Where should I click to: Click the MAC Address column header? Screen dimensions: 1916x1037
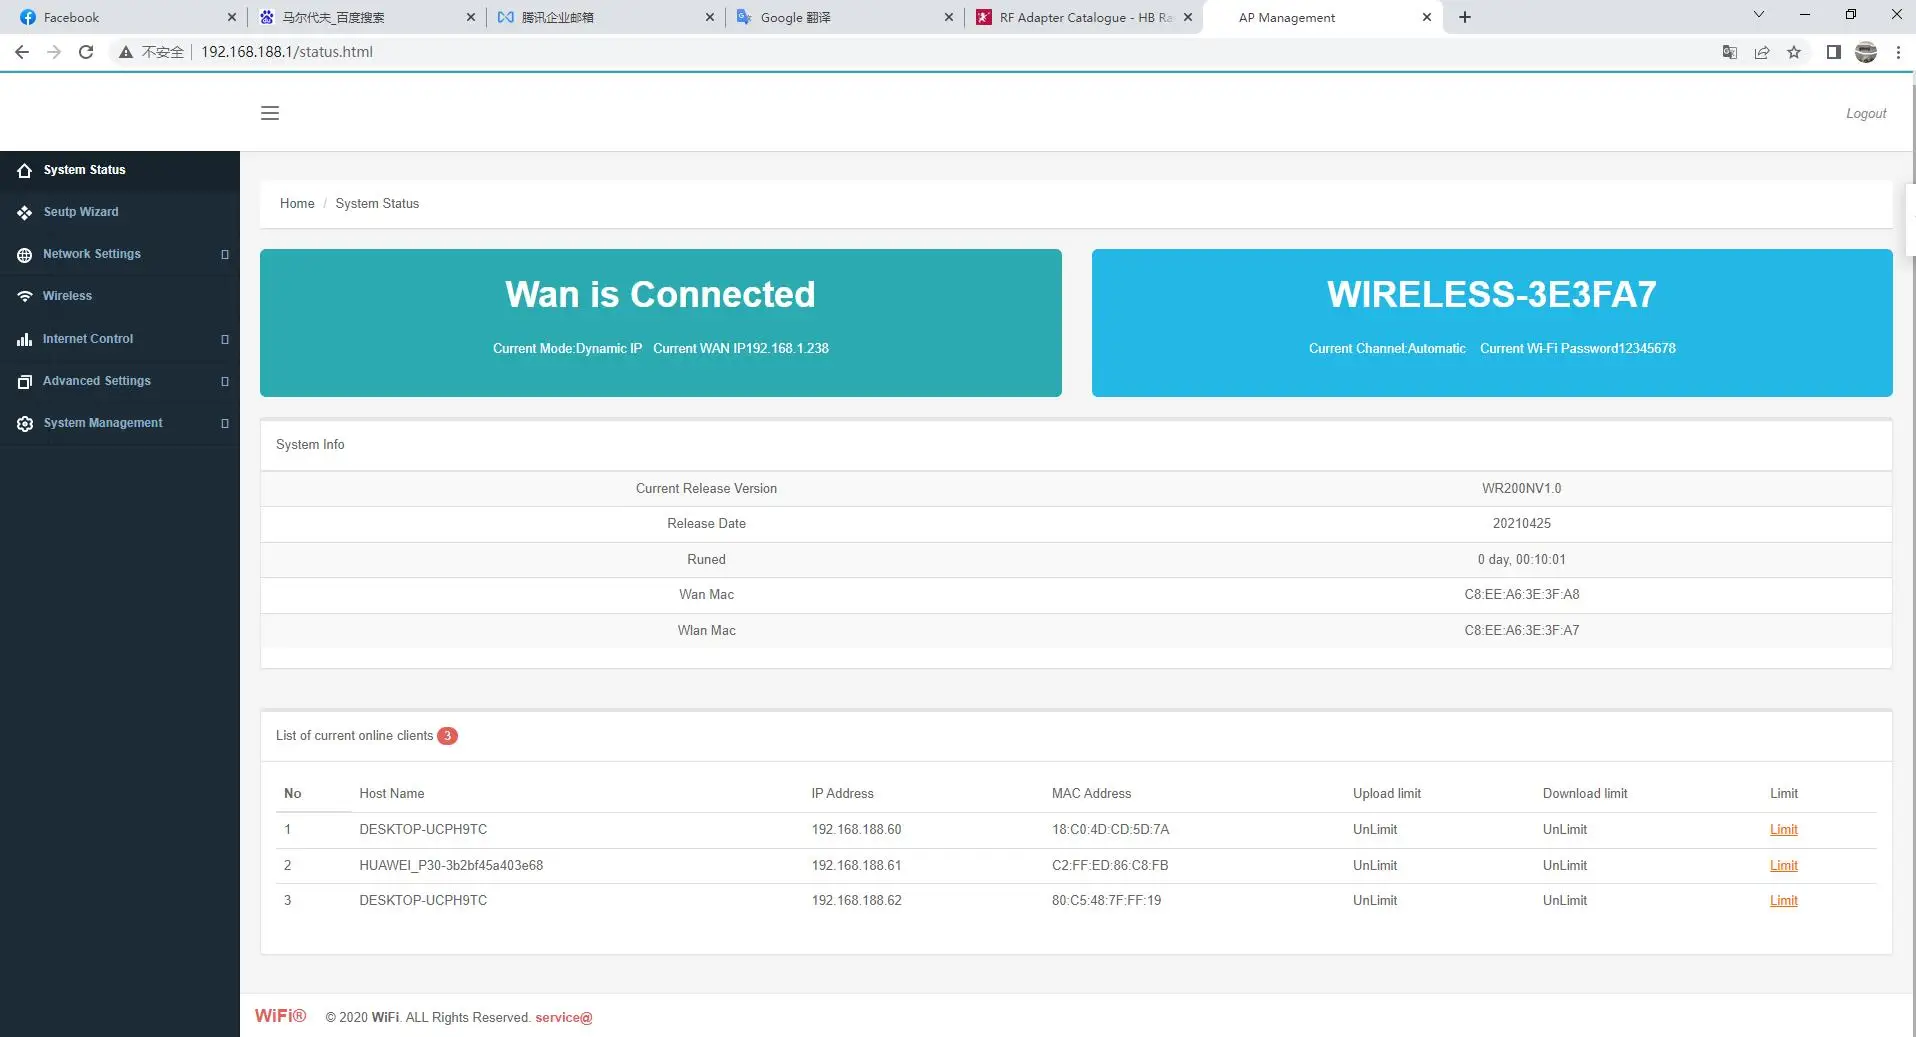coord(1091,794)
